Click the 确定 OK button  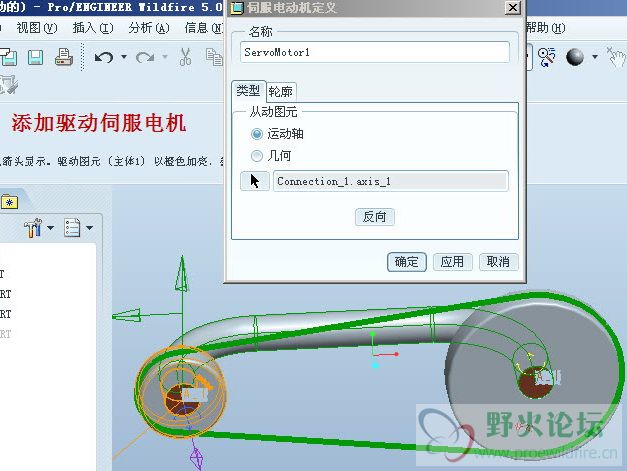pyautogui.click(x=407, y=262)
